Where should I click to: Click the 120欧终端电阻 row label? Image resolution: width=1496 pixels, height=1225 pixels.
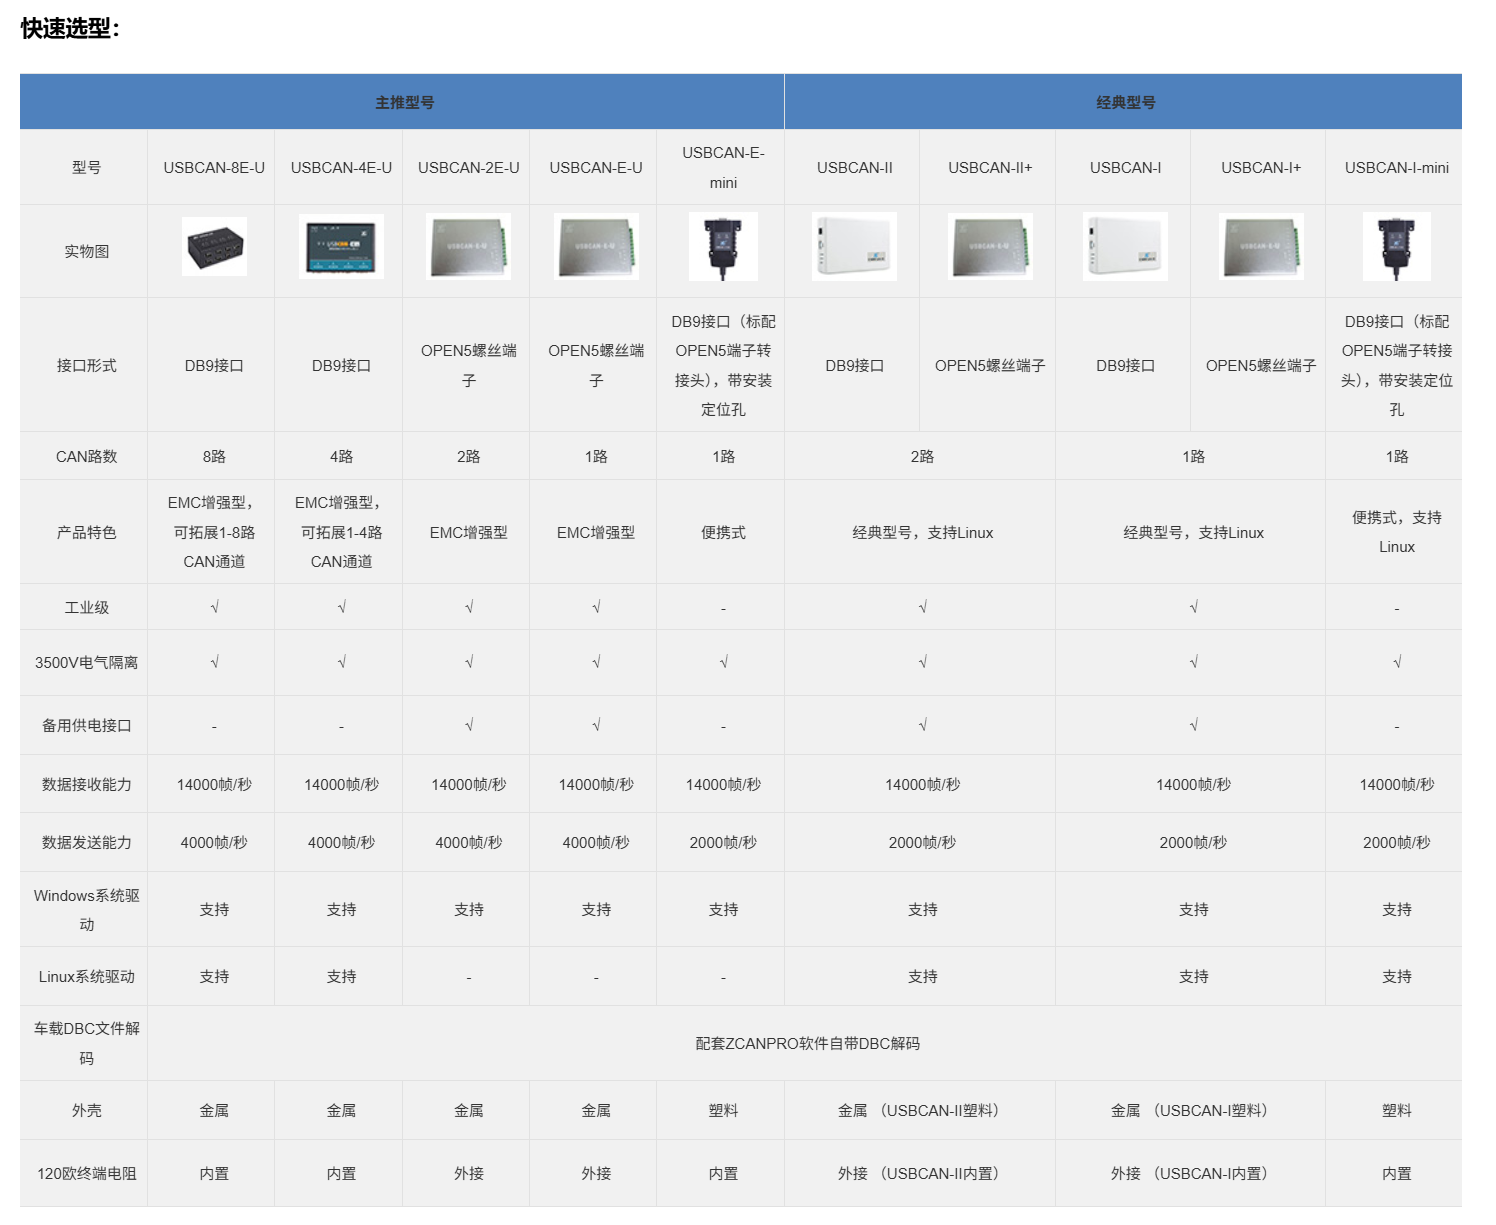[x=86, y=1174]
